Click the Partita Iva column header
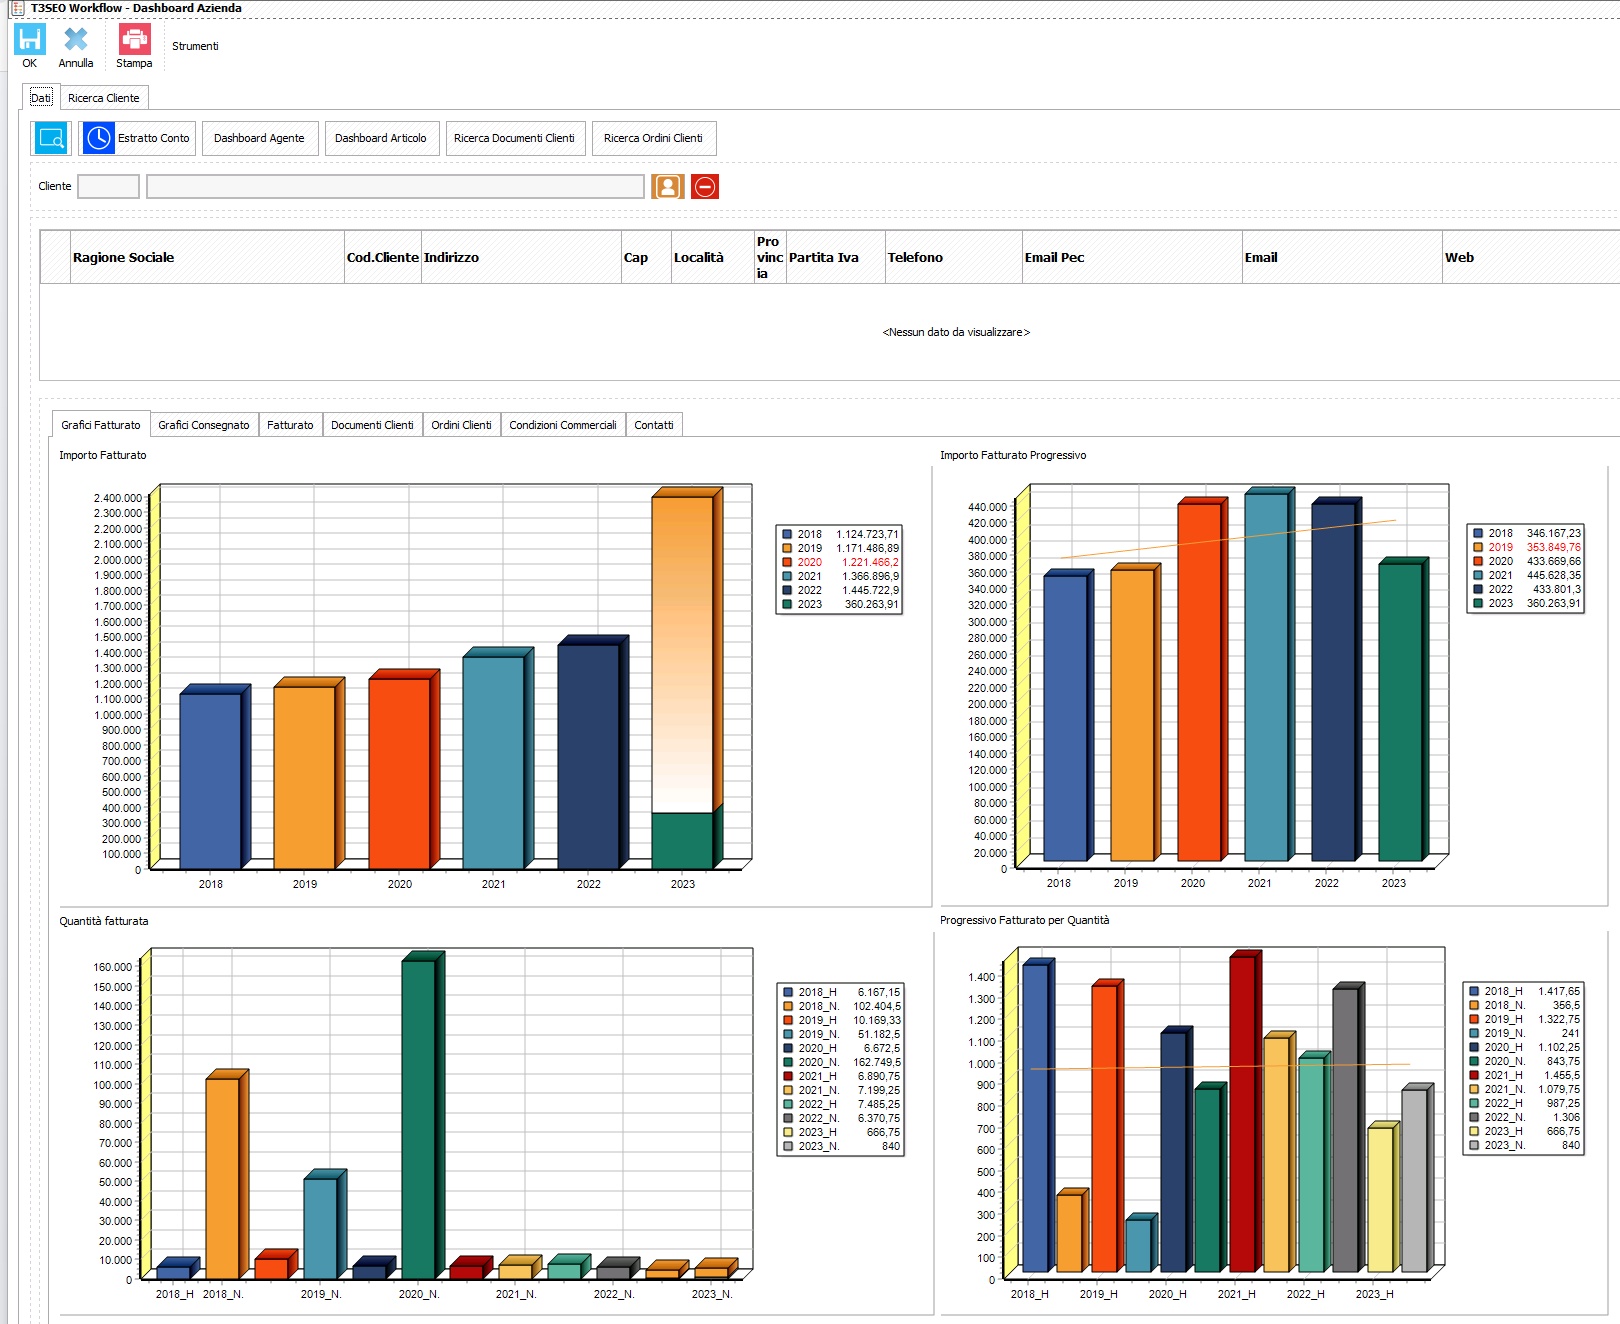1620x1324 pixels. click(x=835, y=257)
